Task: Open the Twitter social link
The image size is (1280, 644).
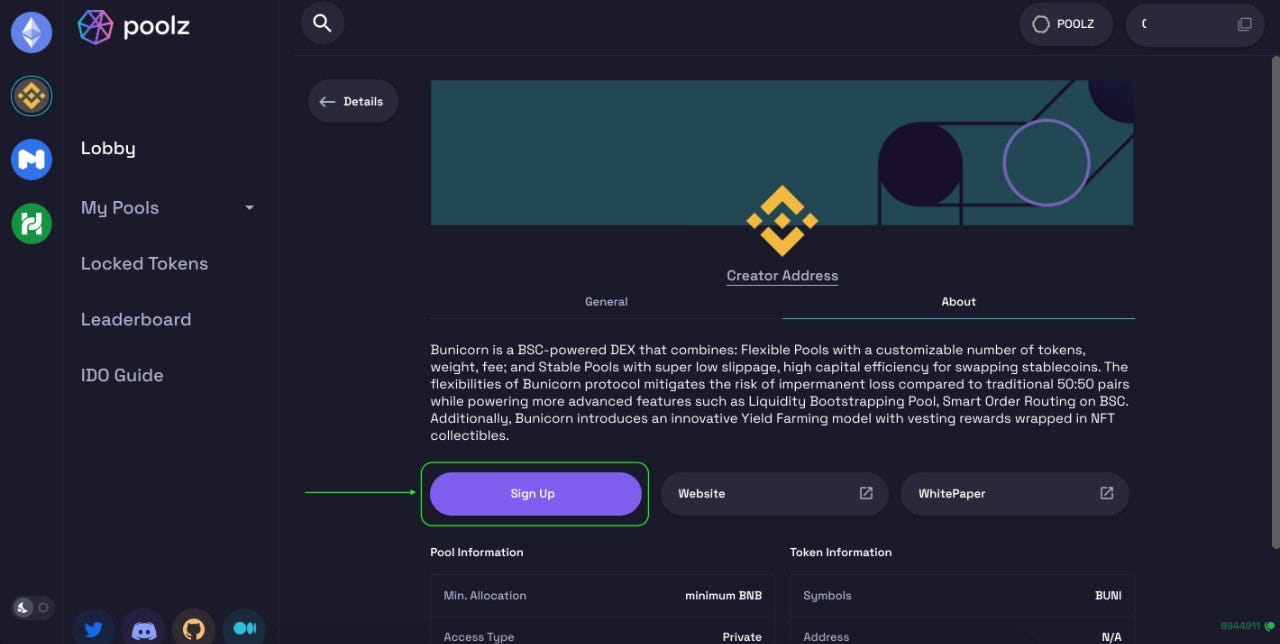Action: (94, 629)
